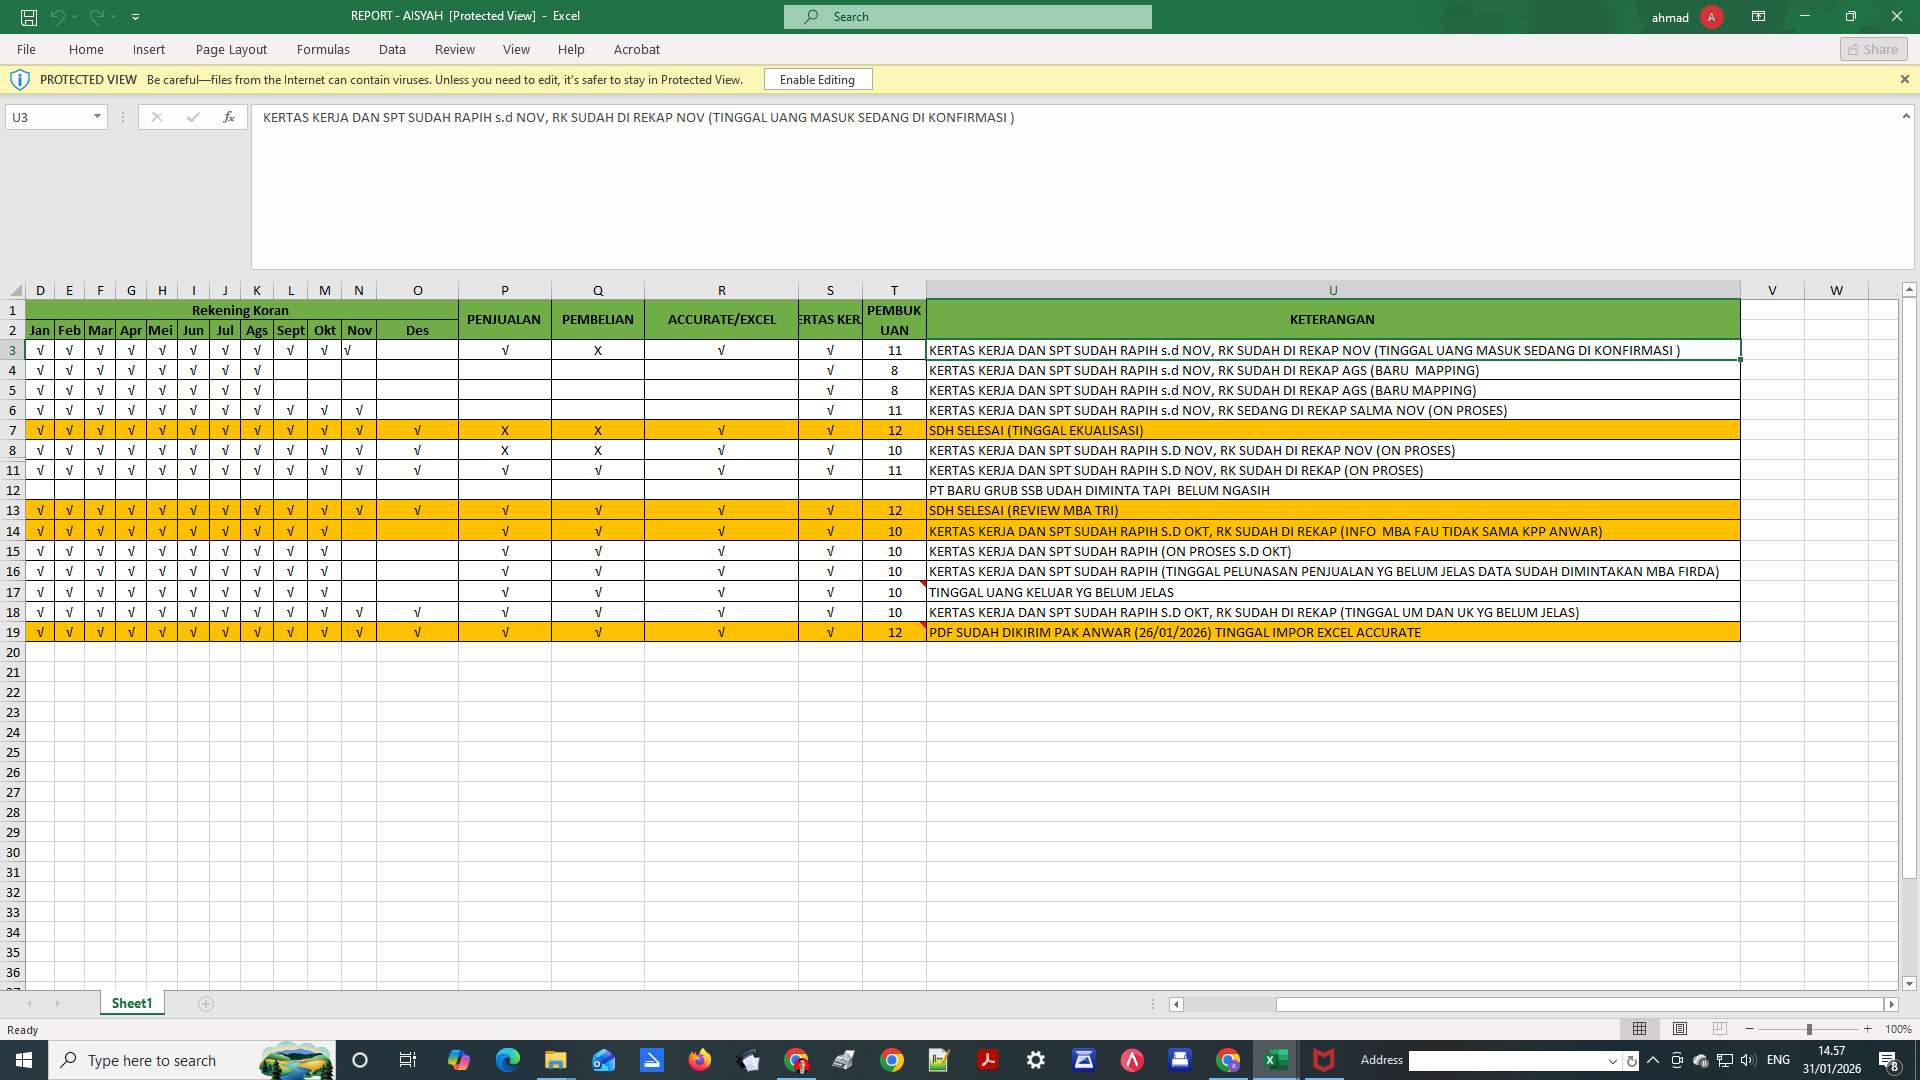Image resolution: width=1920 pixels, height=1080 pixels.
Task: Click the Enter checkmark beside formula bar
Action: tap(193, 117)
